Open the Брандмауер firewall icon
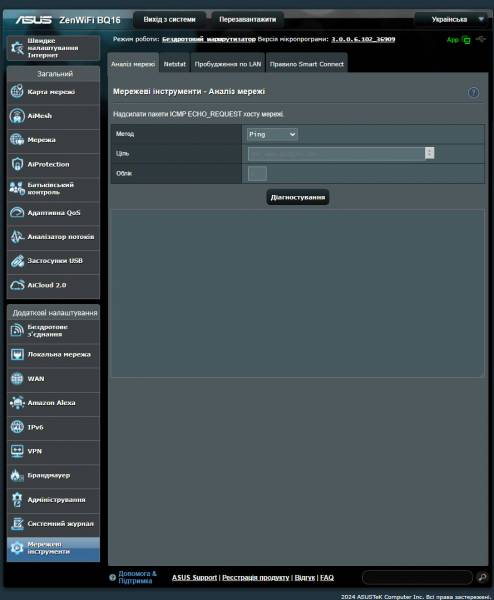Screen dimensions: 494x600 pos(17,475)
